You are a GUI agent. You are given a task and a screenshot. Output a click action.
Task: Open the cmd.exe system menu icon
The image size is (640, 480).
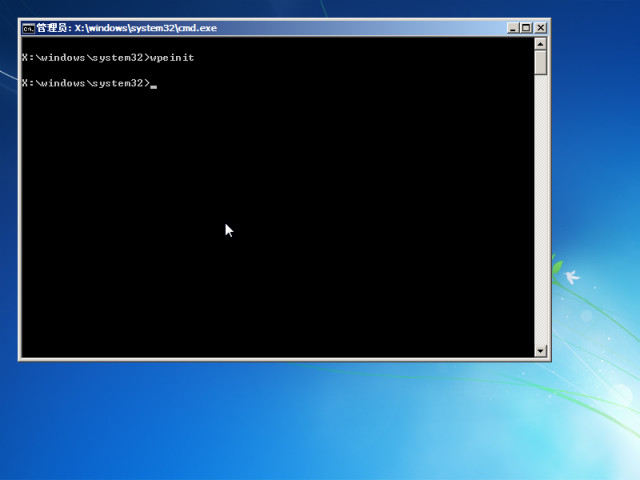tap(29, 28)
